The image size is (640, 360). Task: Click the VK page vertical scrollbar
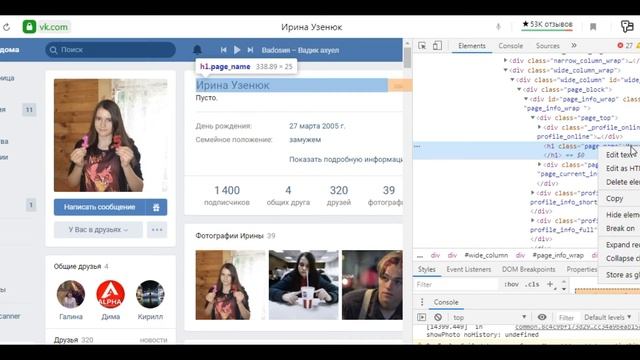pos(407,57)
